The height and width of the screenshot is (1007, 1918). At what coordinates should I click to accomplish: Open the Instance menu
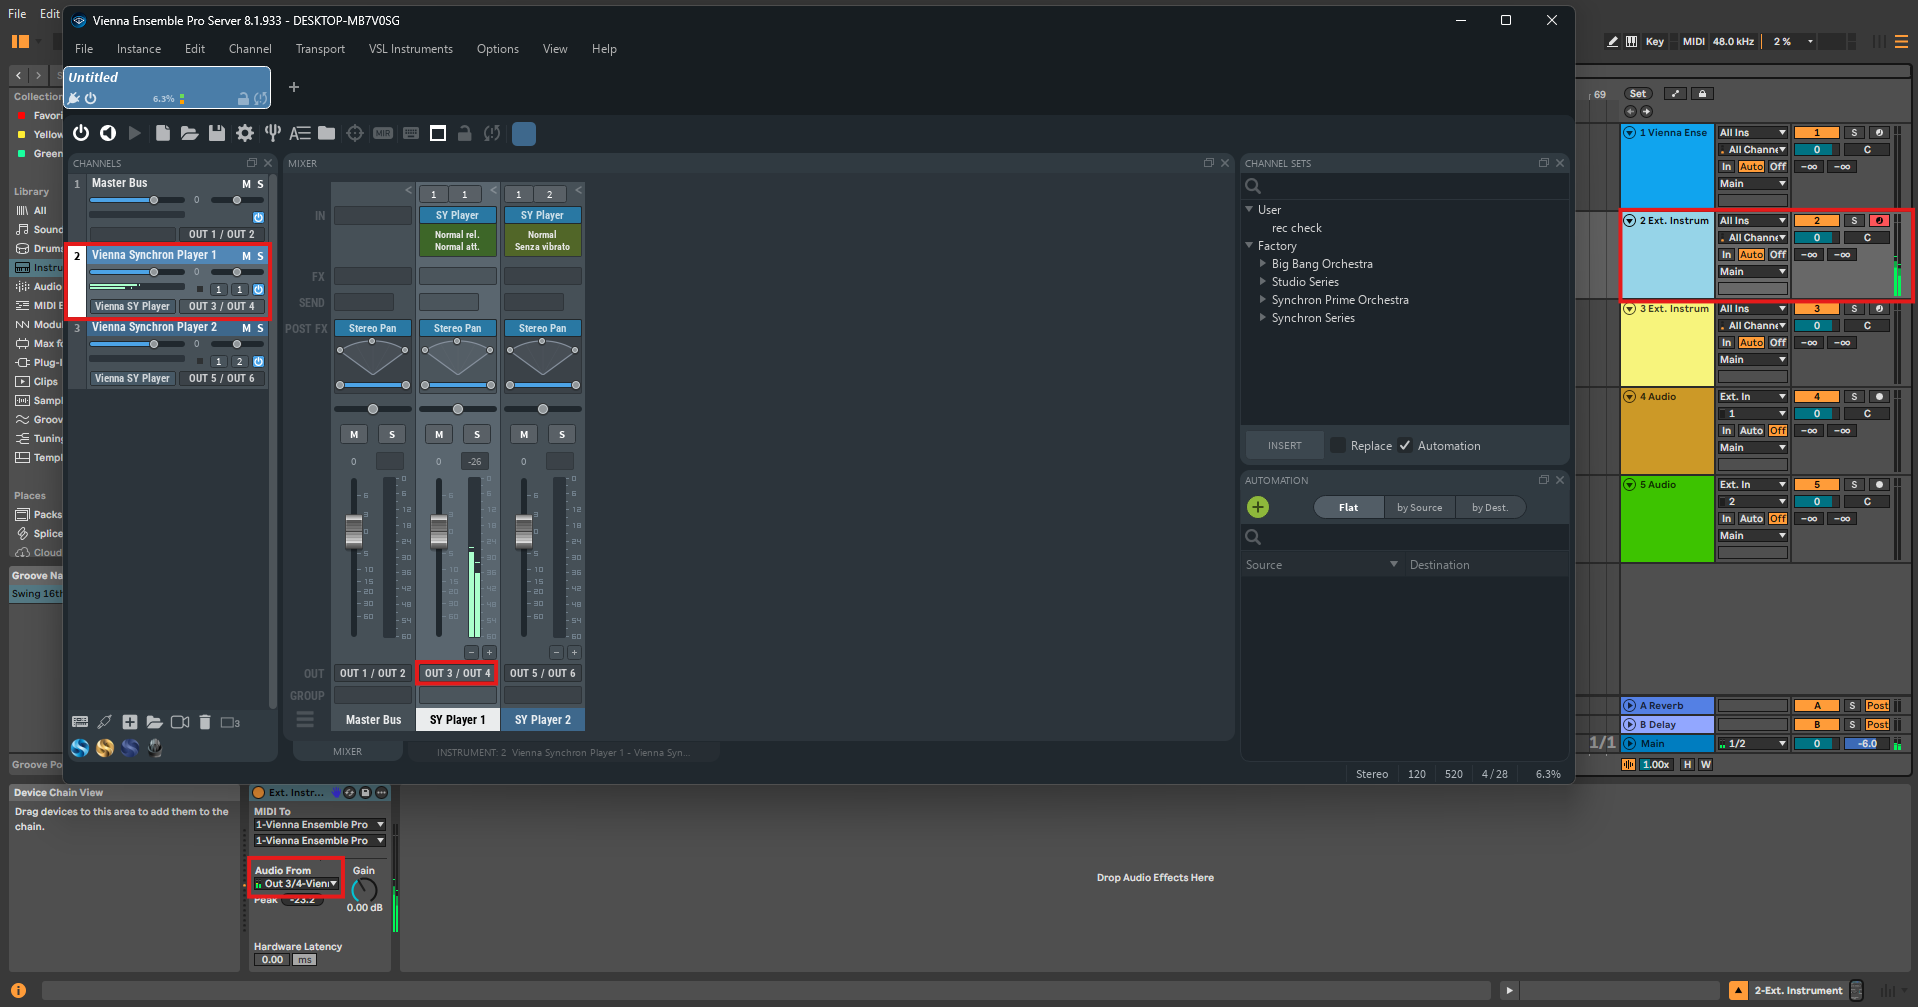(139, 49)
